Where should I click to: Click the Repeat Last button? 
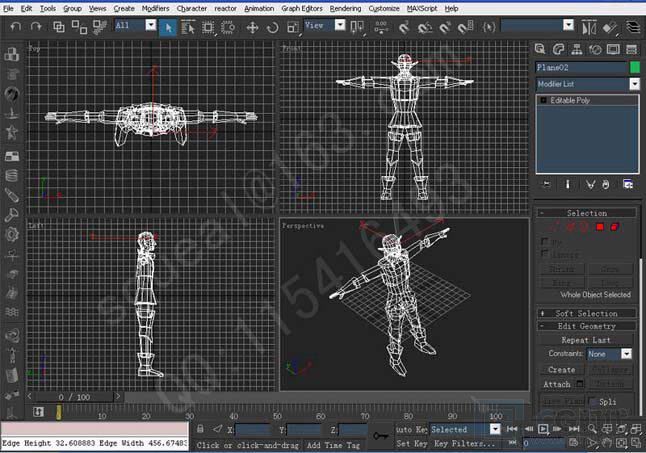(x=585, y=340)
